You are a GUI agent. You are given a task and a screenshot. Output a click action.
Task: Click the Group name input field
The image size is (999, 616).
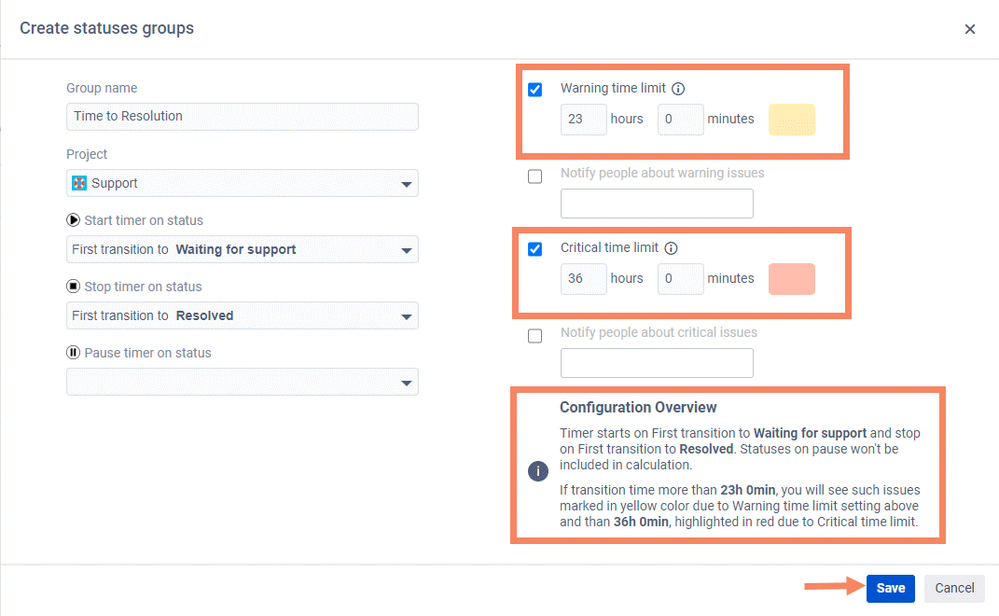point(242,116)
